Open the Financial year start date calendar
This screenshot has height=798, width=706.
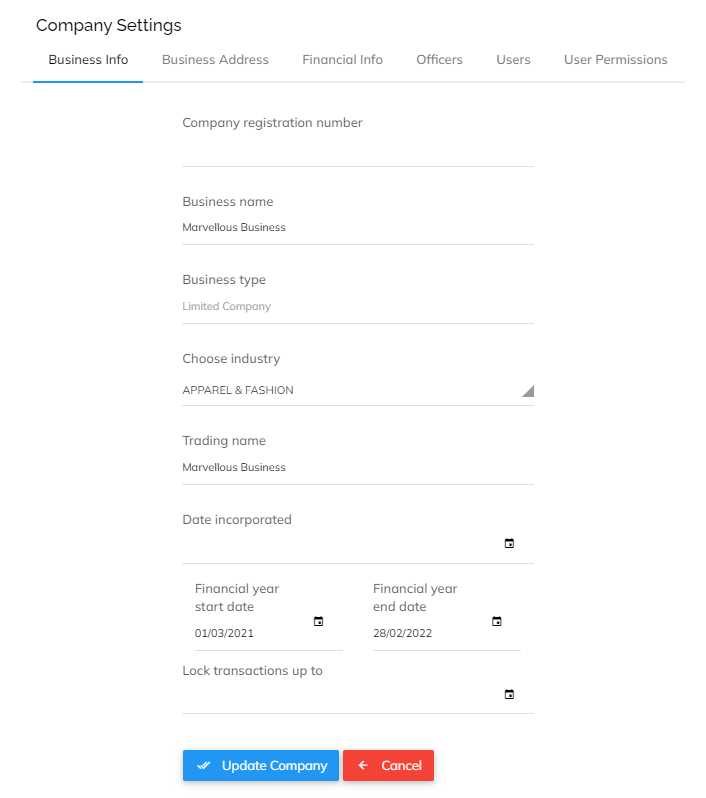click(x=318, y=621)
